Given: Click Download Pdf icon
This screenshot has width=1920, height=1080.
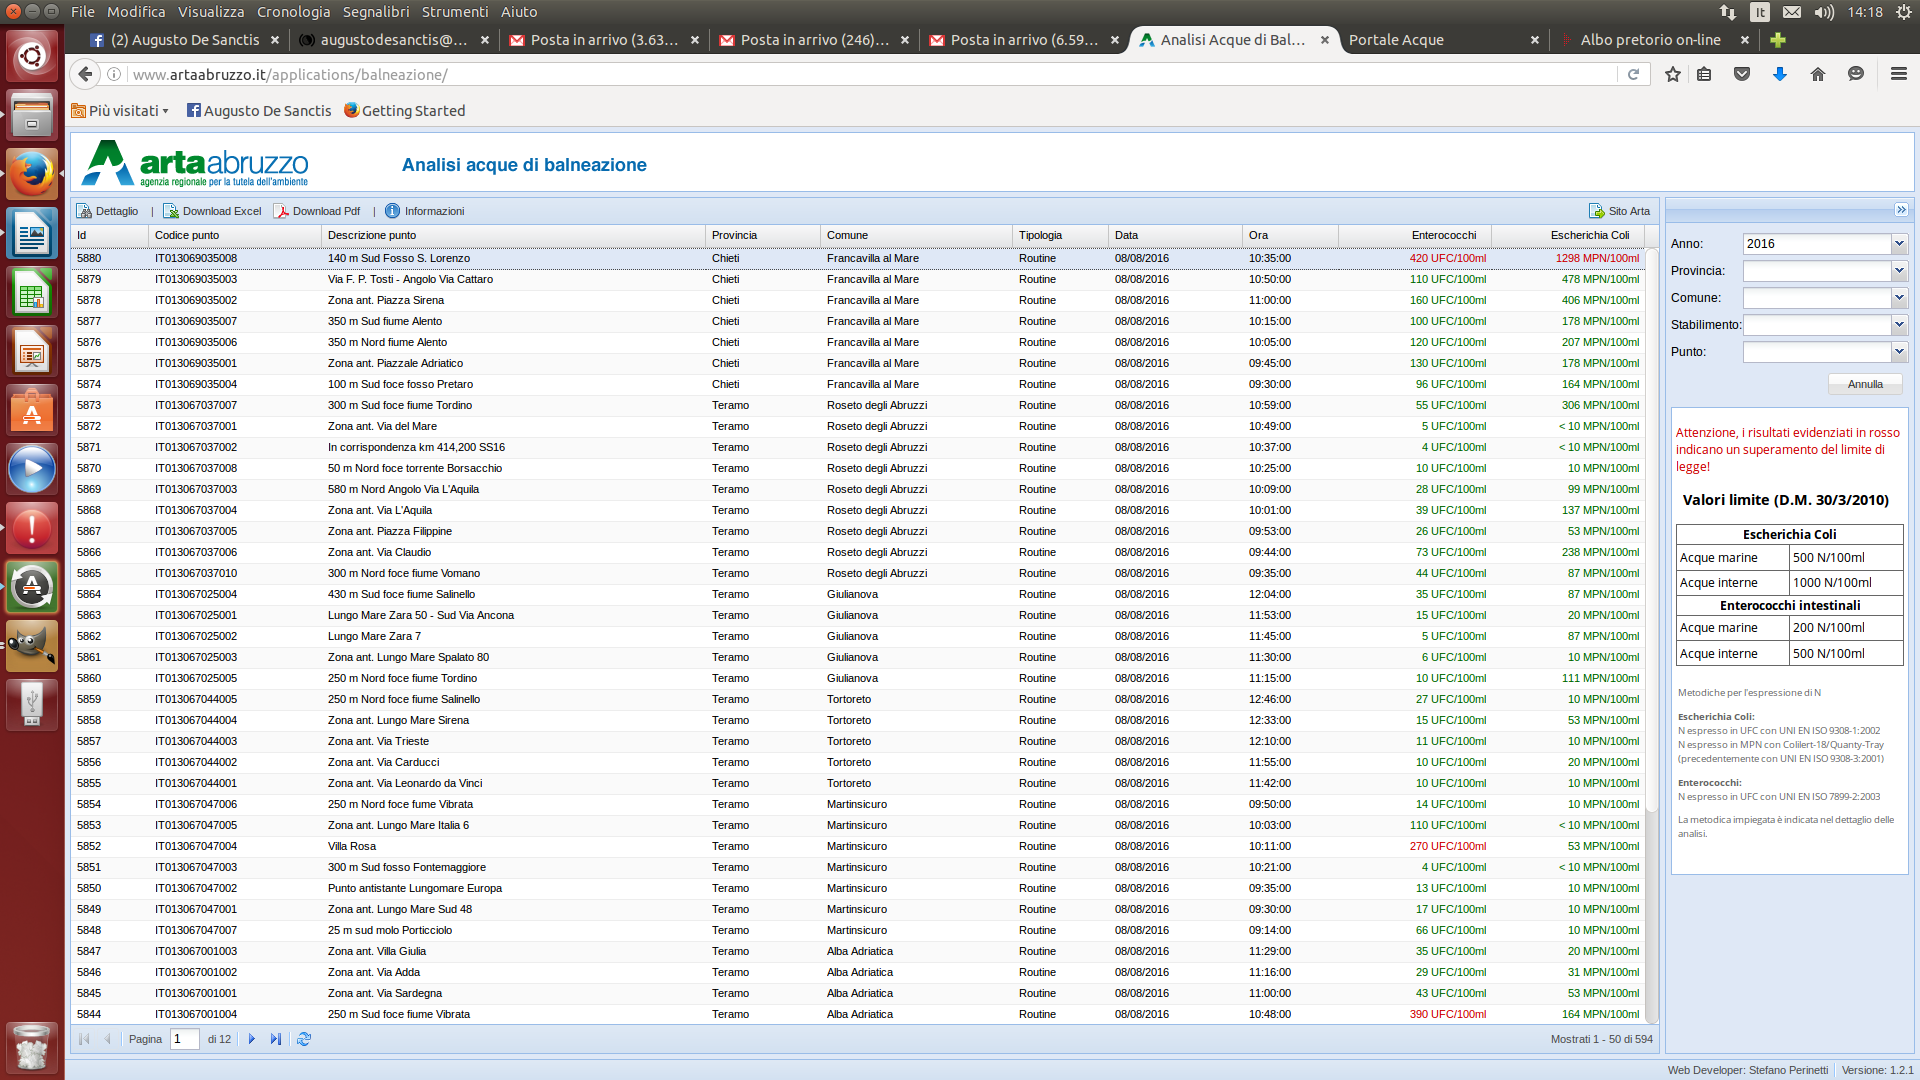Looking at the screenshot, I should pyautogui.click(x=281, y=211).
